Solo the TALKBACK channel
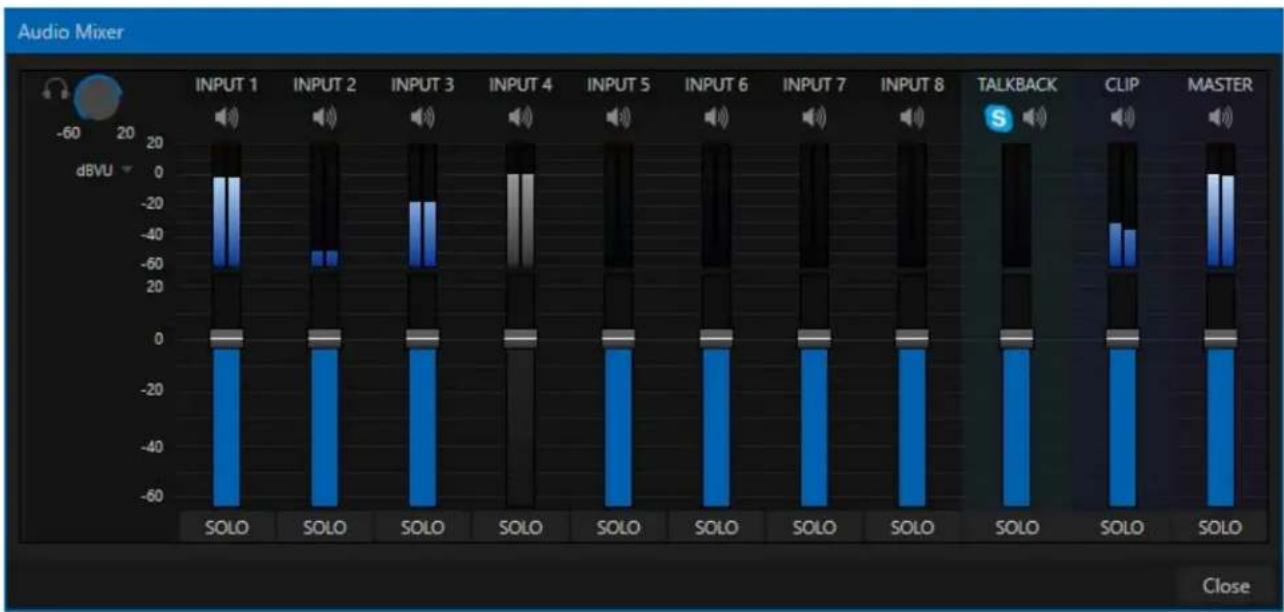The height and width of the screenshot is (612, 1284). pos(1017,527)
